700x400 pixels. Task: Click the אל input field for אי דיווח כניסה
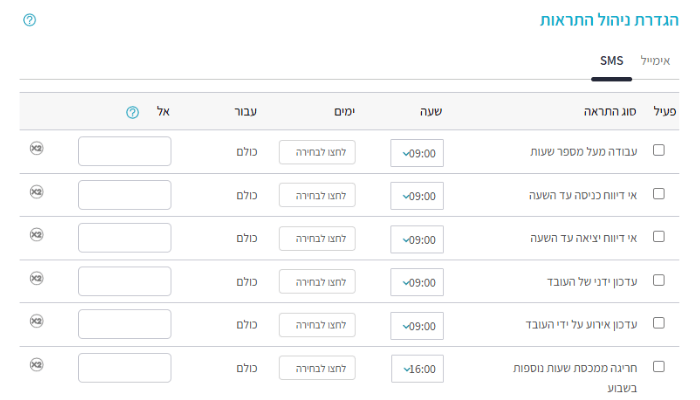[x=124, y=195]
